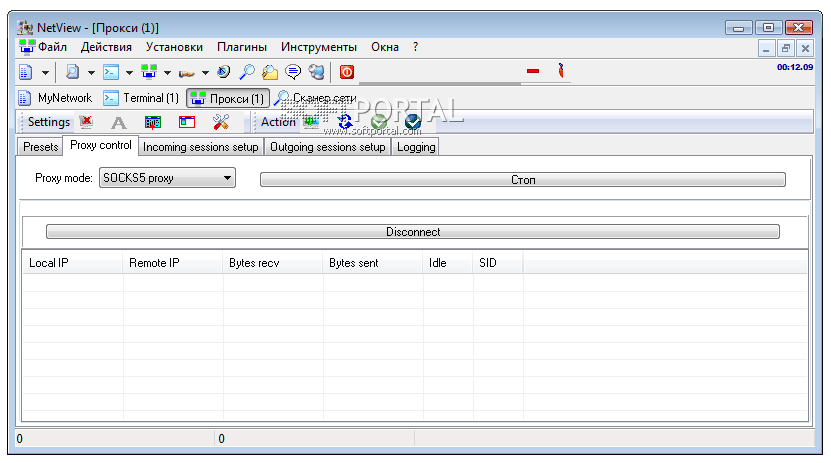Sort by the Idle column header

click(x=448, y=263)
